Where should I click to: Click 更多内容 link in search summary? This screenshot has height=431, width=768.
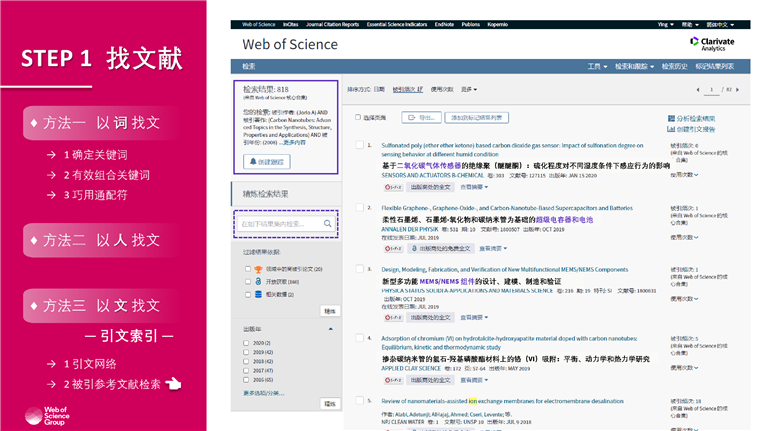coord(294,143)
